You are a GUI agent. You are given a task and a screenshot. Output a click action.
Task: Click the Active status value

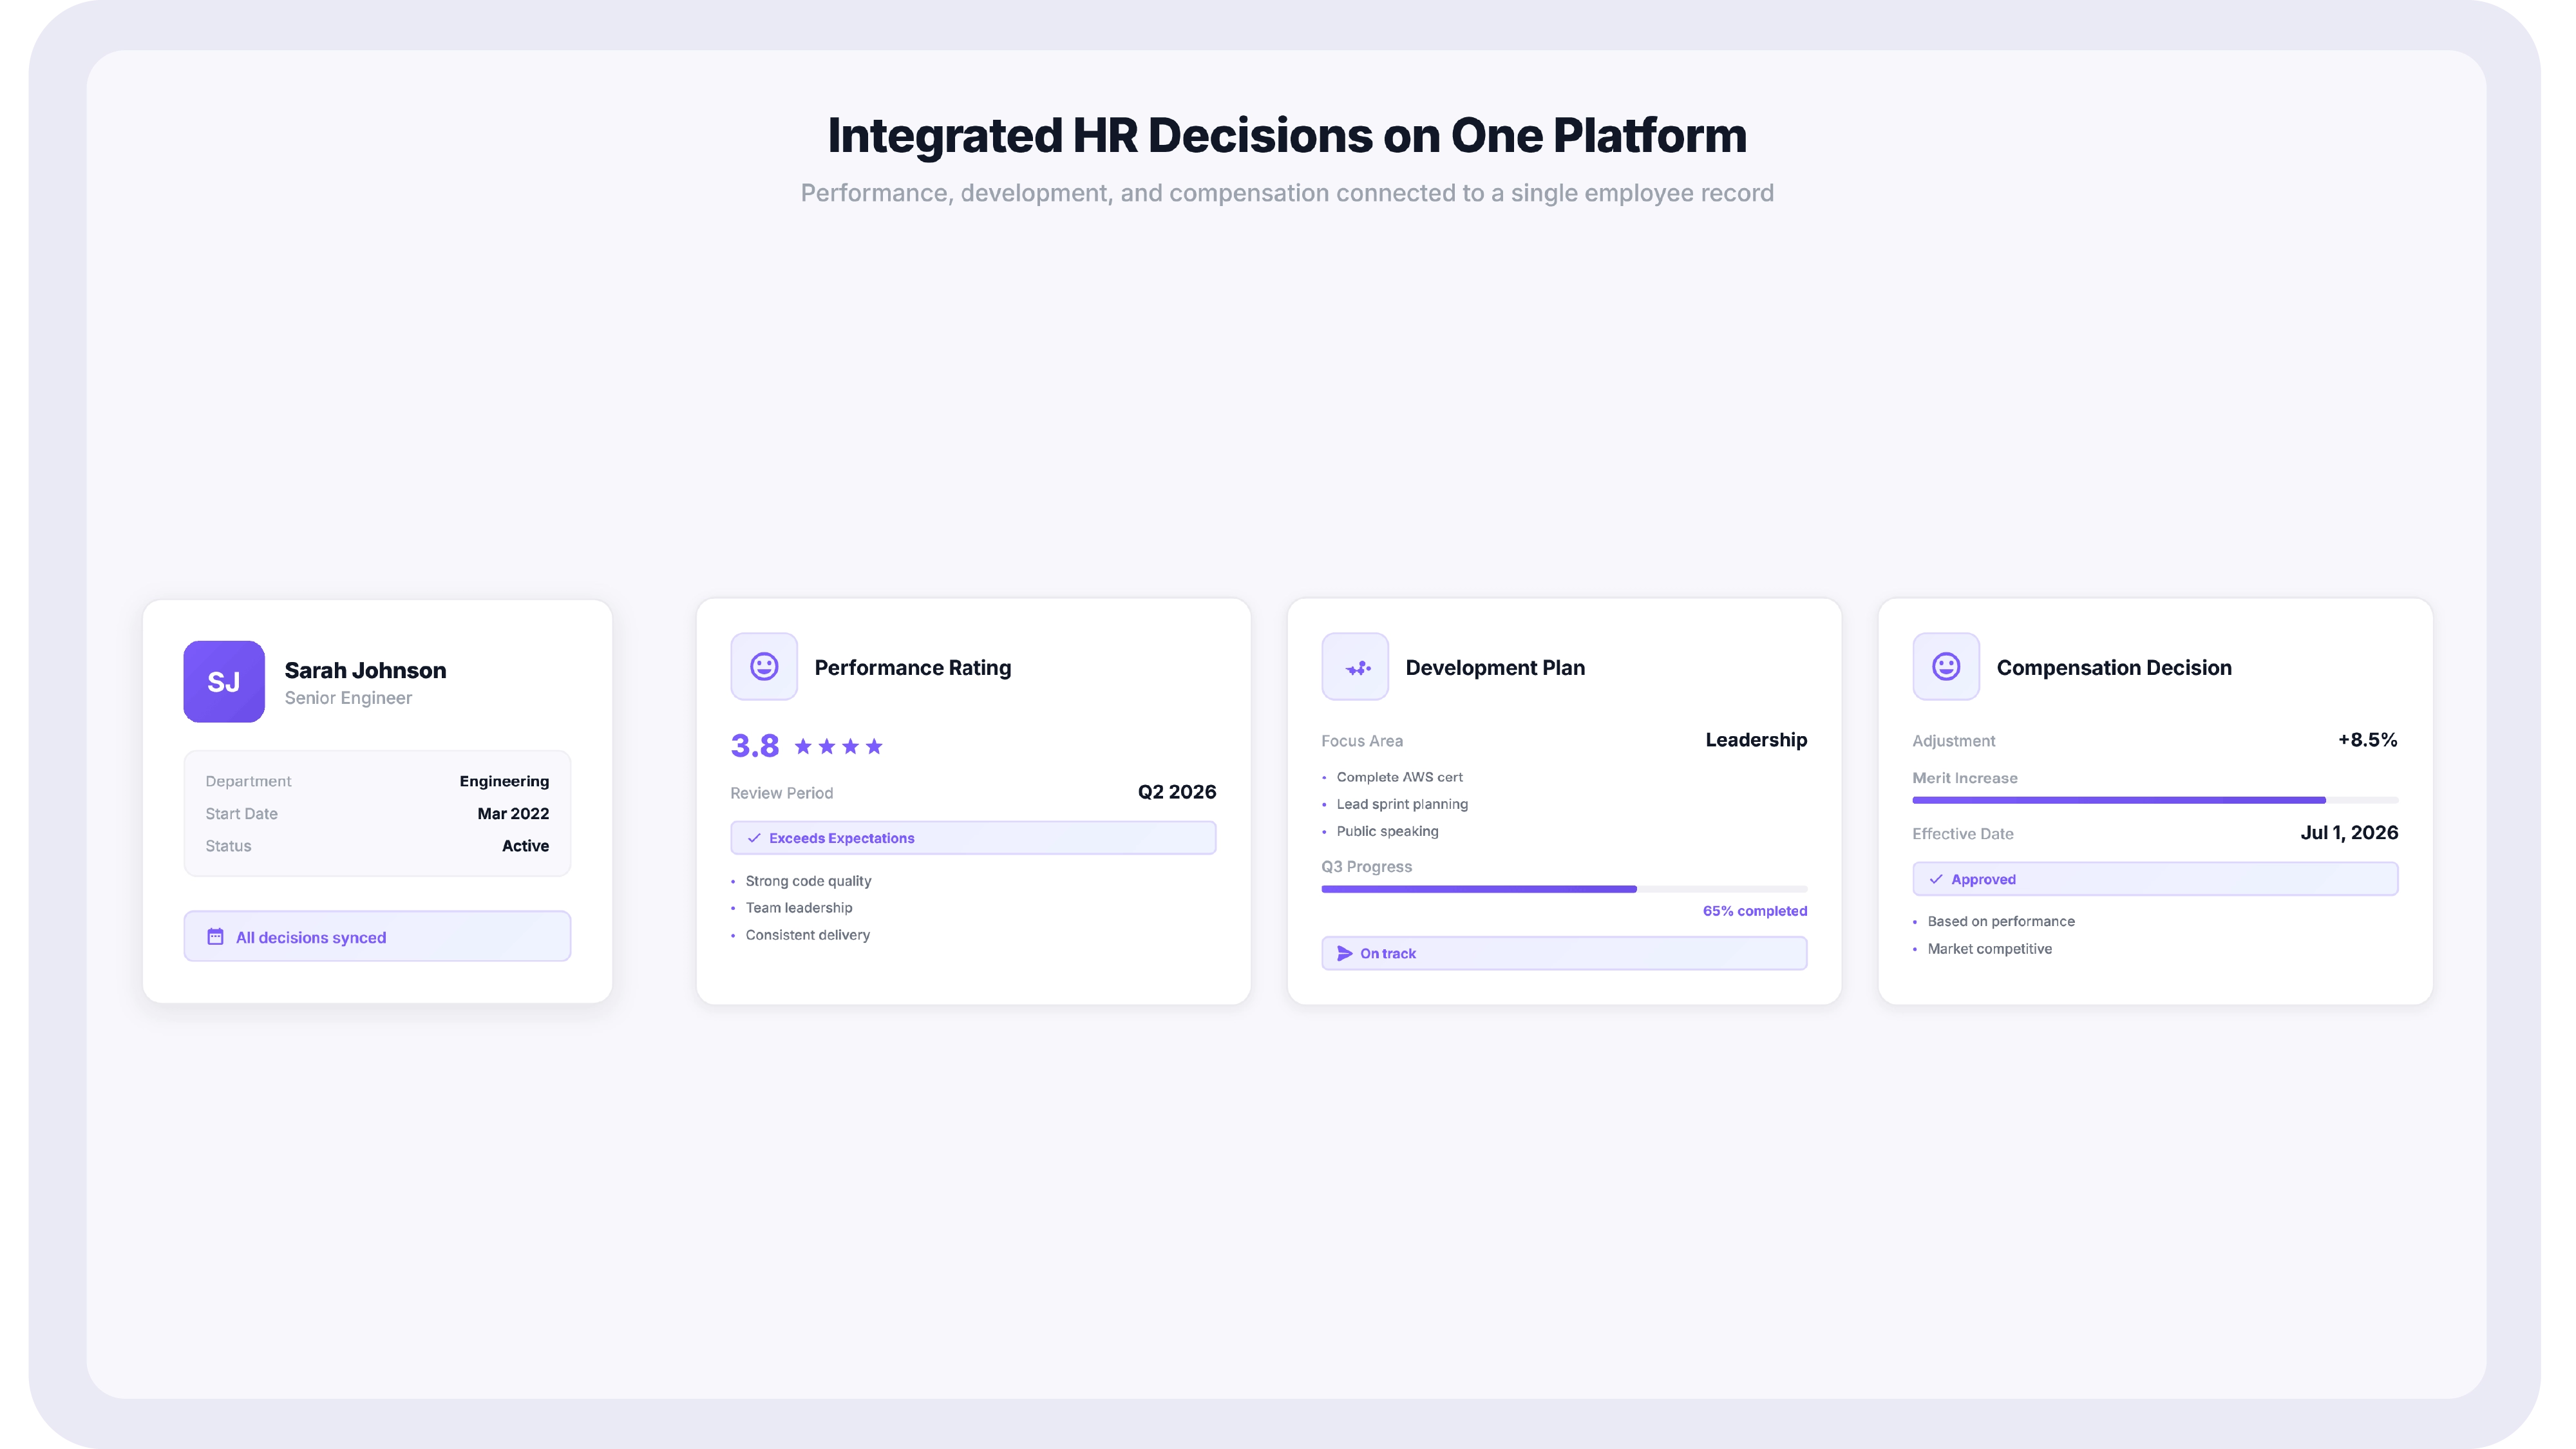tap(525, 846)
